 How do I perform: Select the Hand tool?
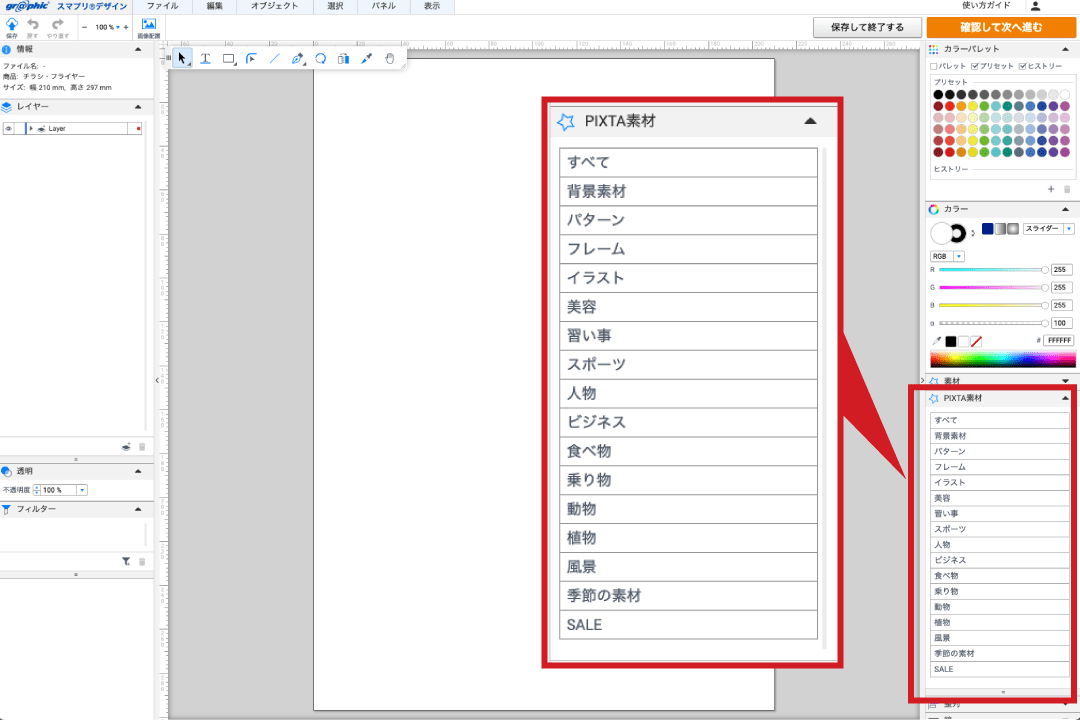tap(390, 58)
